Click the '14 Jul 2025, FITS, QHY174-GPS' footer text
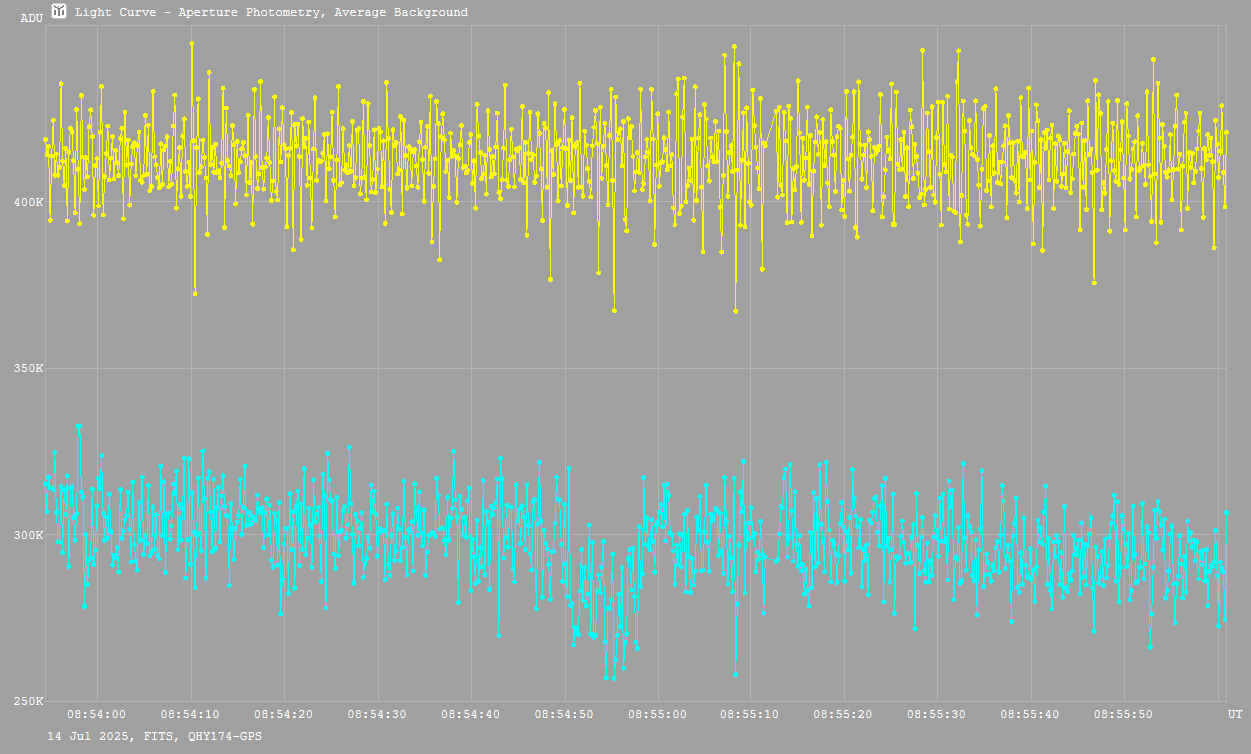The height and width of the screenshot is (754, 1251). (x=155, y=736)
